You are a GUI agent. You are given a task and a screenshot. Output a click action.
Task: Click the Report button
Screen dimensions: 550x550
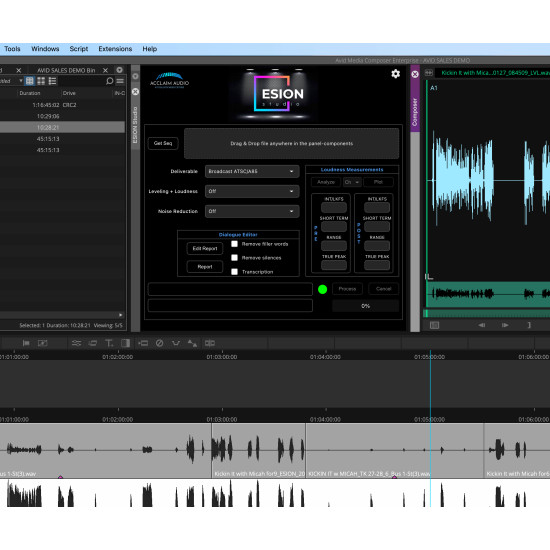coord(205,267)
